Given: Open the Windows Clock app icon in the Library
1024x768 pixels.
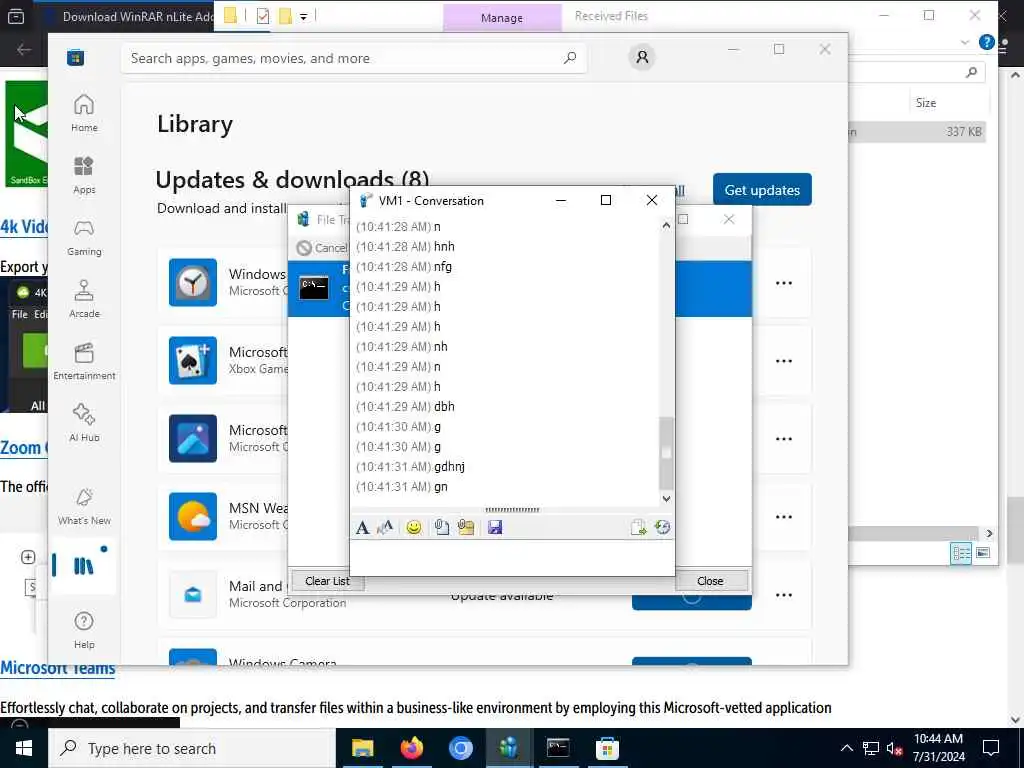Looking at the screenshot, I should (193, 282).
